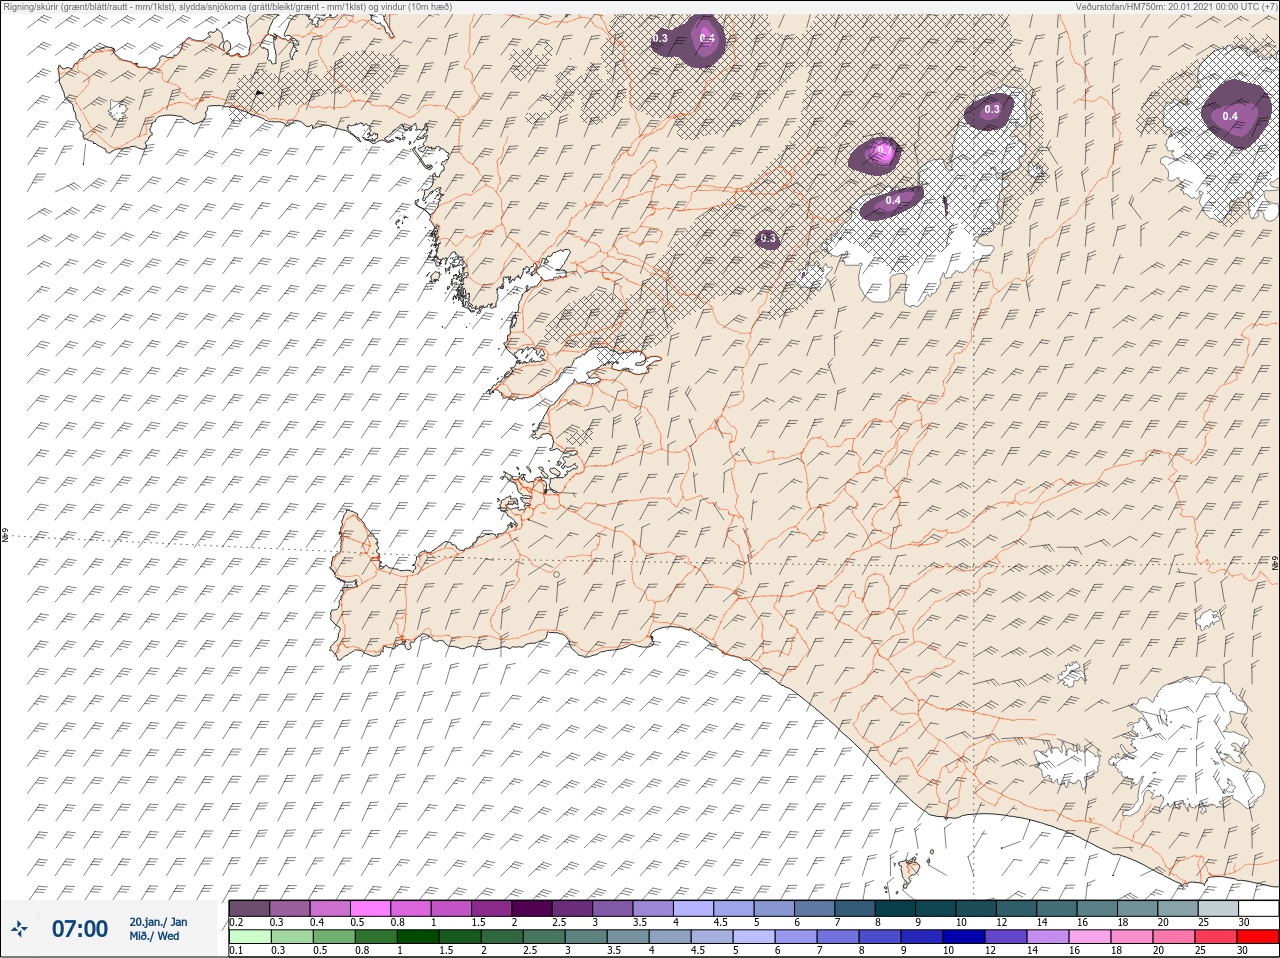The height and width of the screenshot is (958, 1280).
Task: Click the dark teal 9–10 swatch, top legend row
Action: [x=937, y=907]
